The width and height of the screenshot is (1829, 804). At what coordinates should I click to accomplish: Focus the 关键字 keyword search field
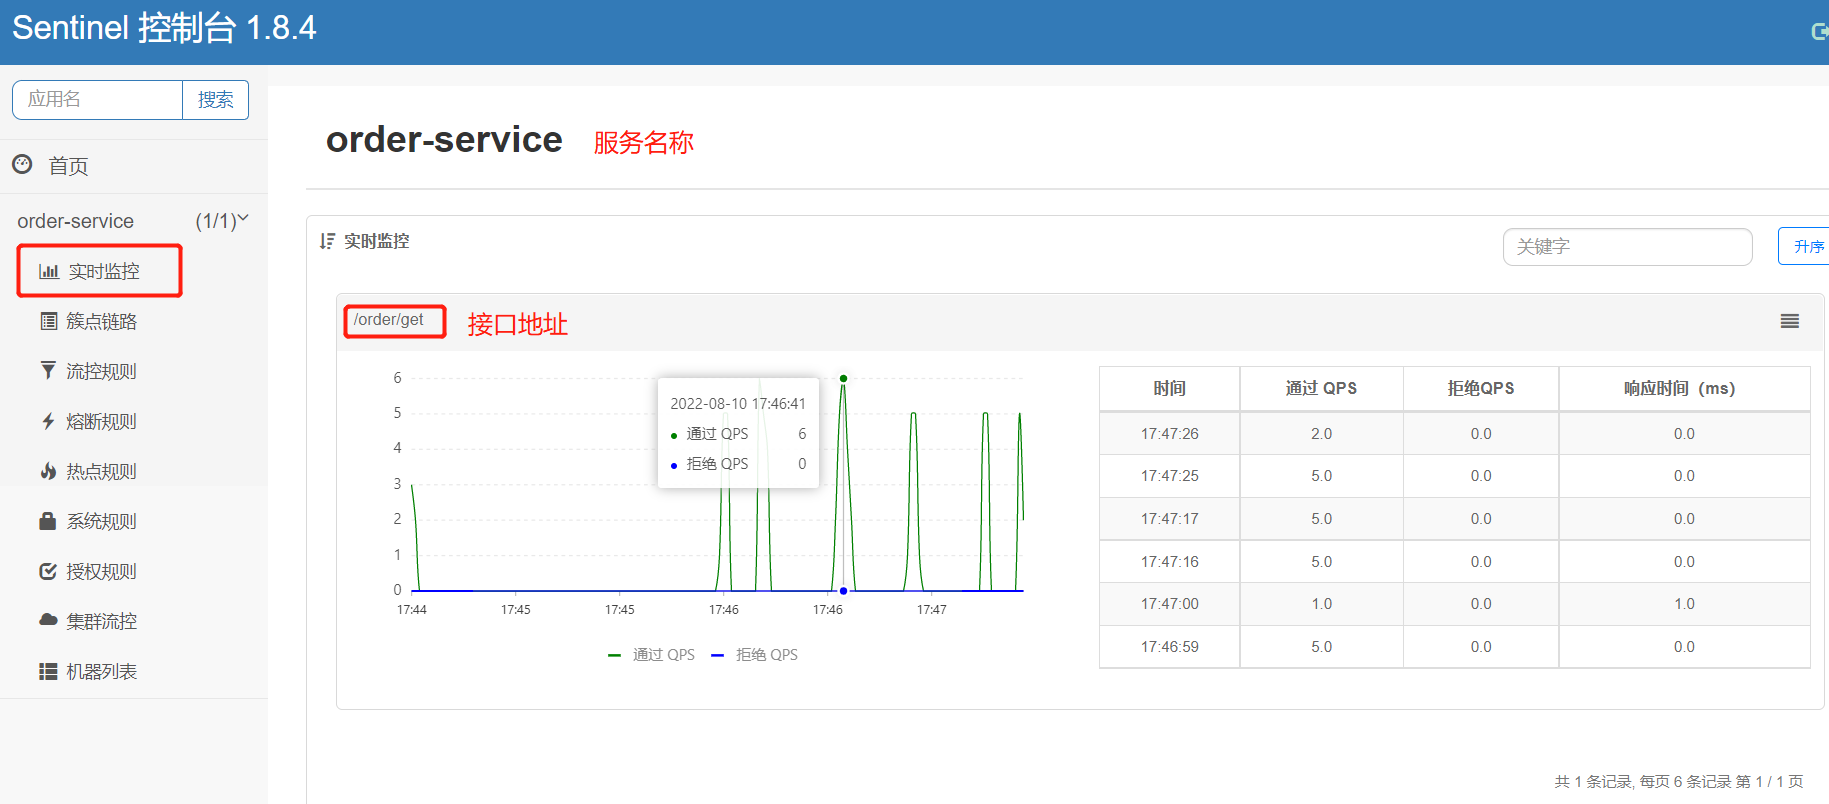[x=1626, y=247]
